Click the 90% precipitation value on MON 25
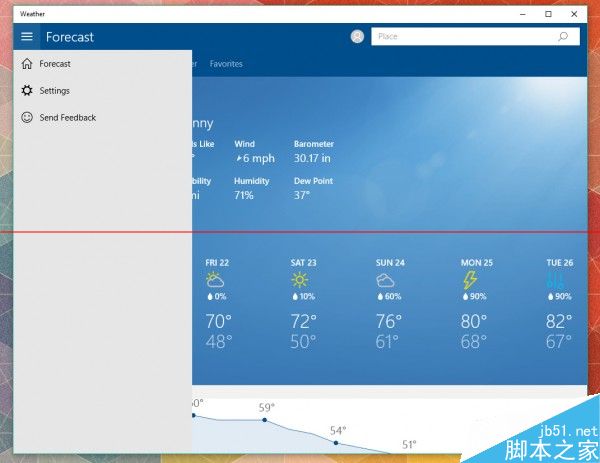Viewport: 600px width, 463px height. pyautogui.click(x=478, y=297)
